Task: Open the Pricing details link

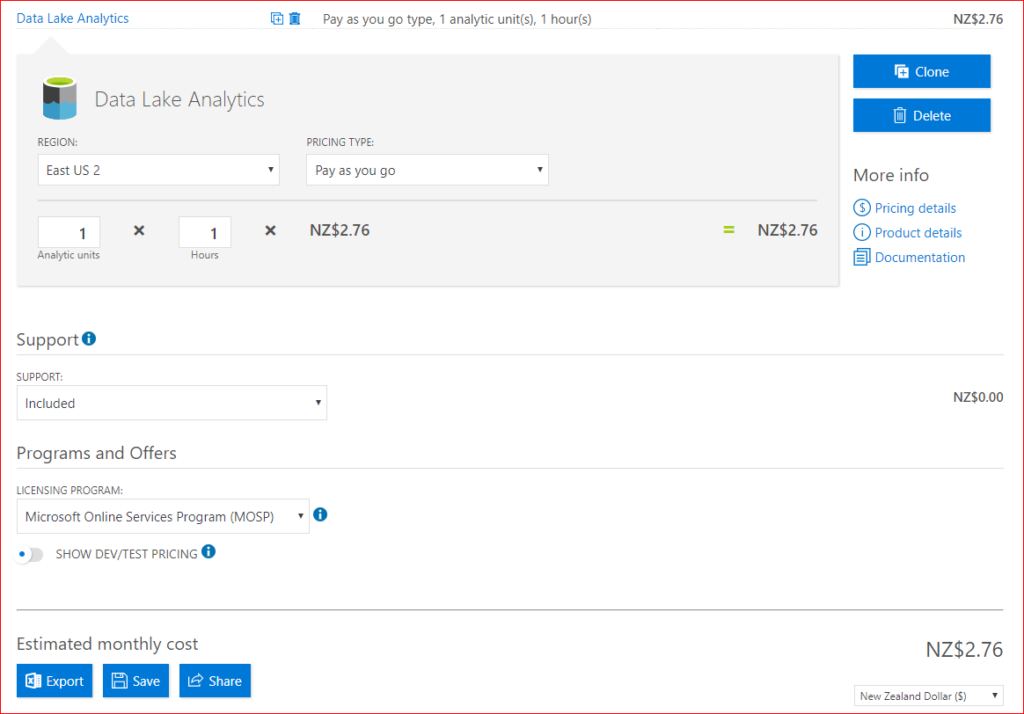Action: pos(915,208)
